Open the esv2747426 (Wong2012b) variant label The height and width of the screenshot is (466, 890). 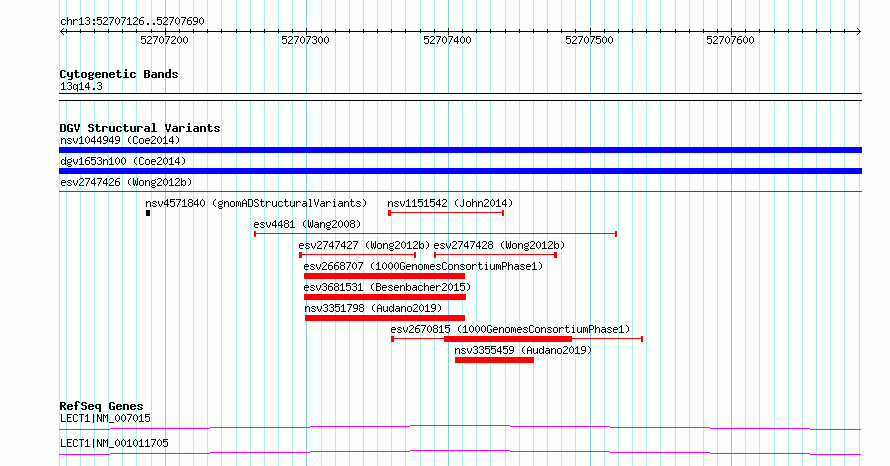(x=126, y=182)
